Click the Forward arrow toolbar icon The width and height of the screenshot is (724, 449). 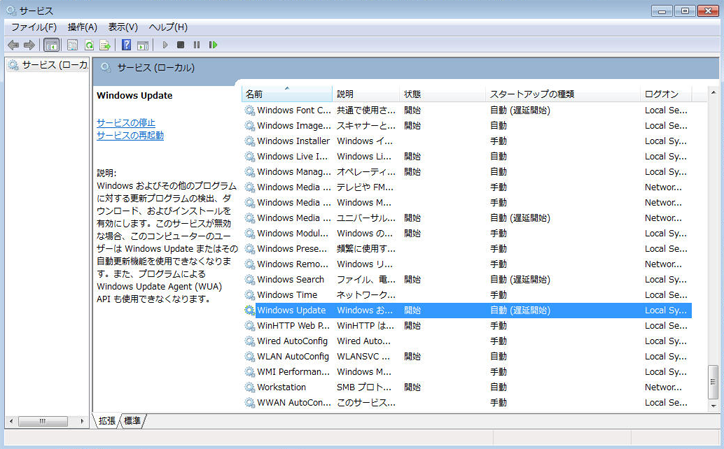coord(29,45)
